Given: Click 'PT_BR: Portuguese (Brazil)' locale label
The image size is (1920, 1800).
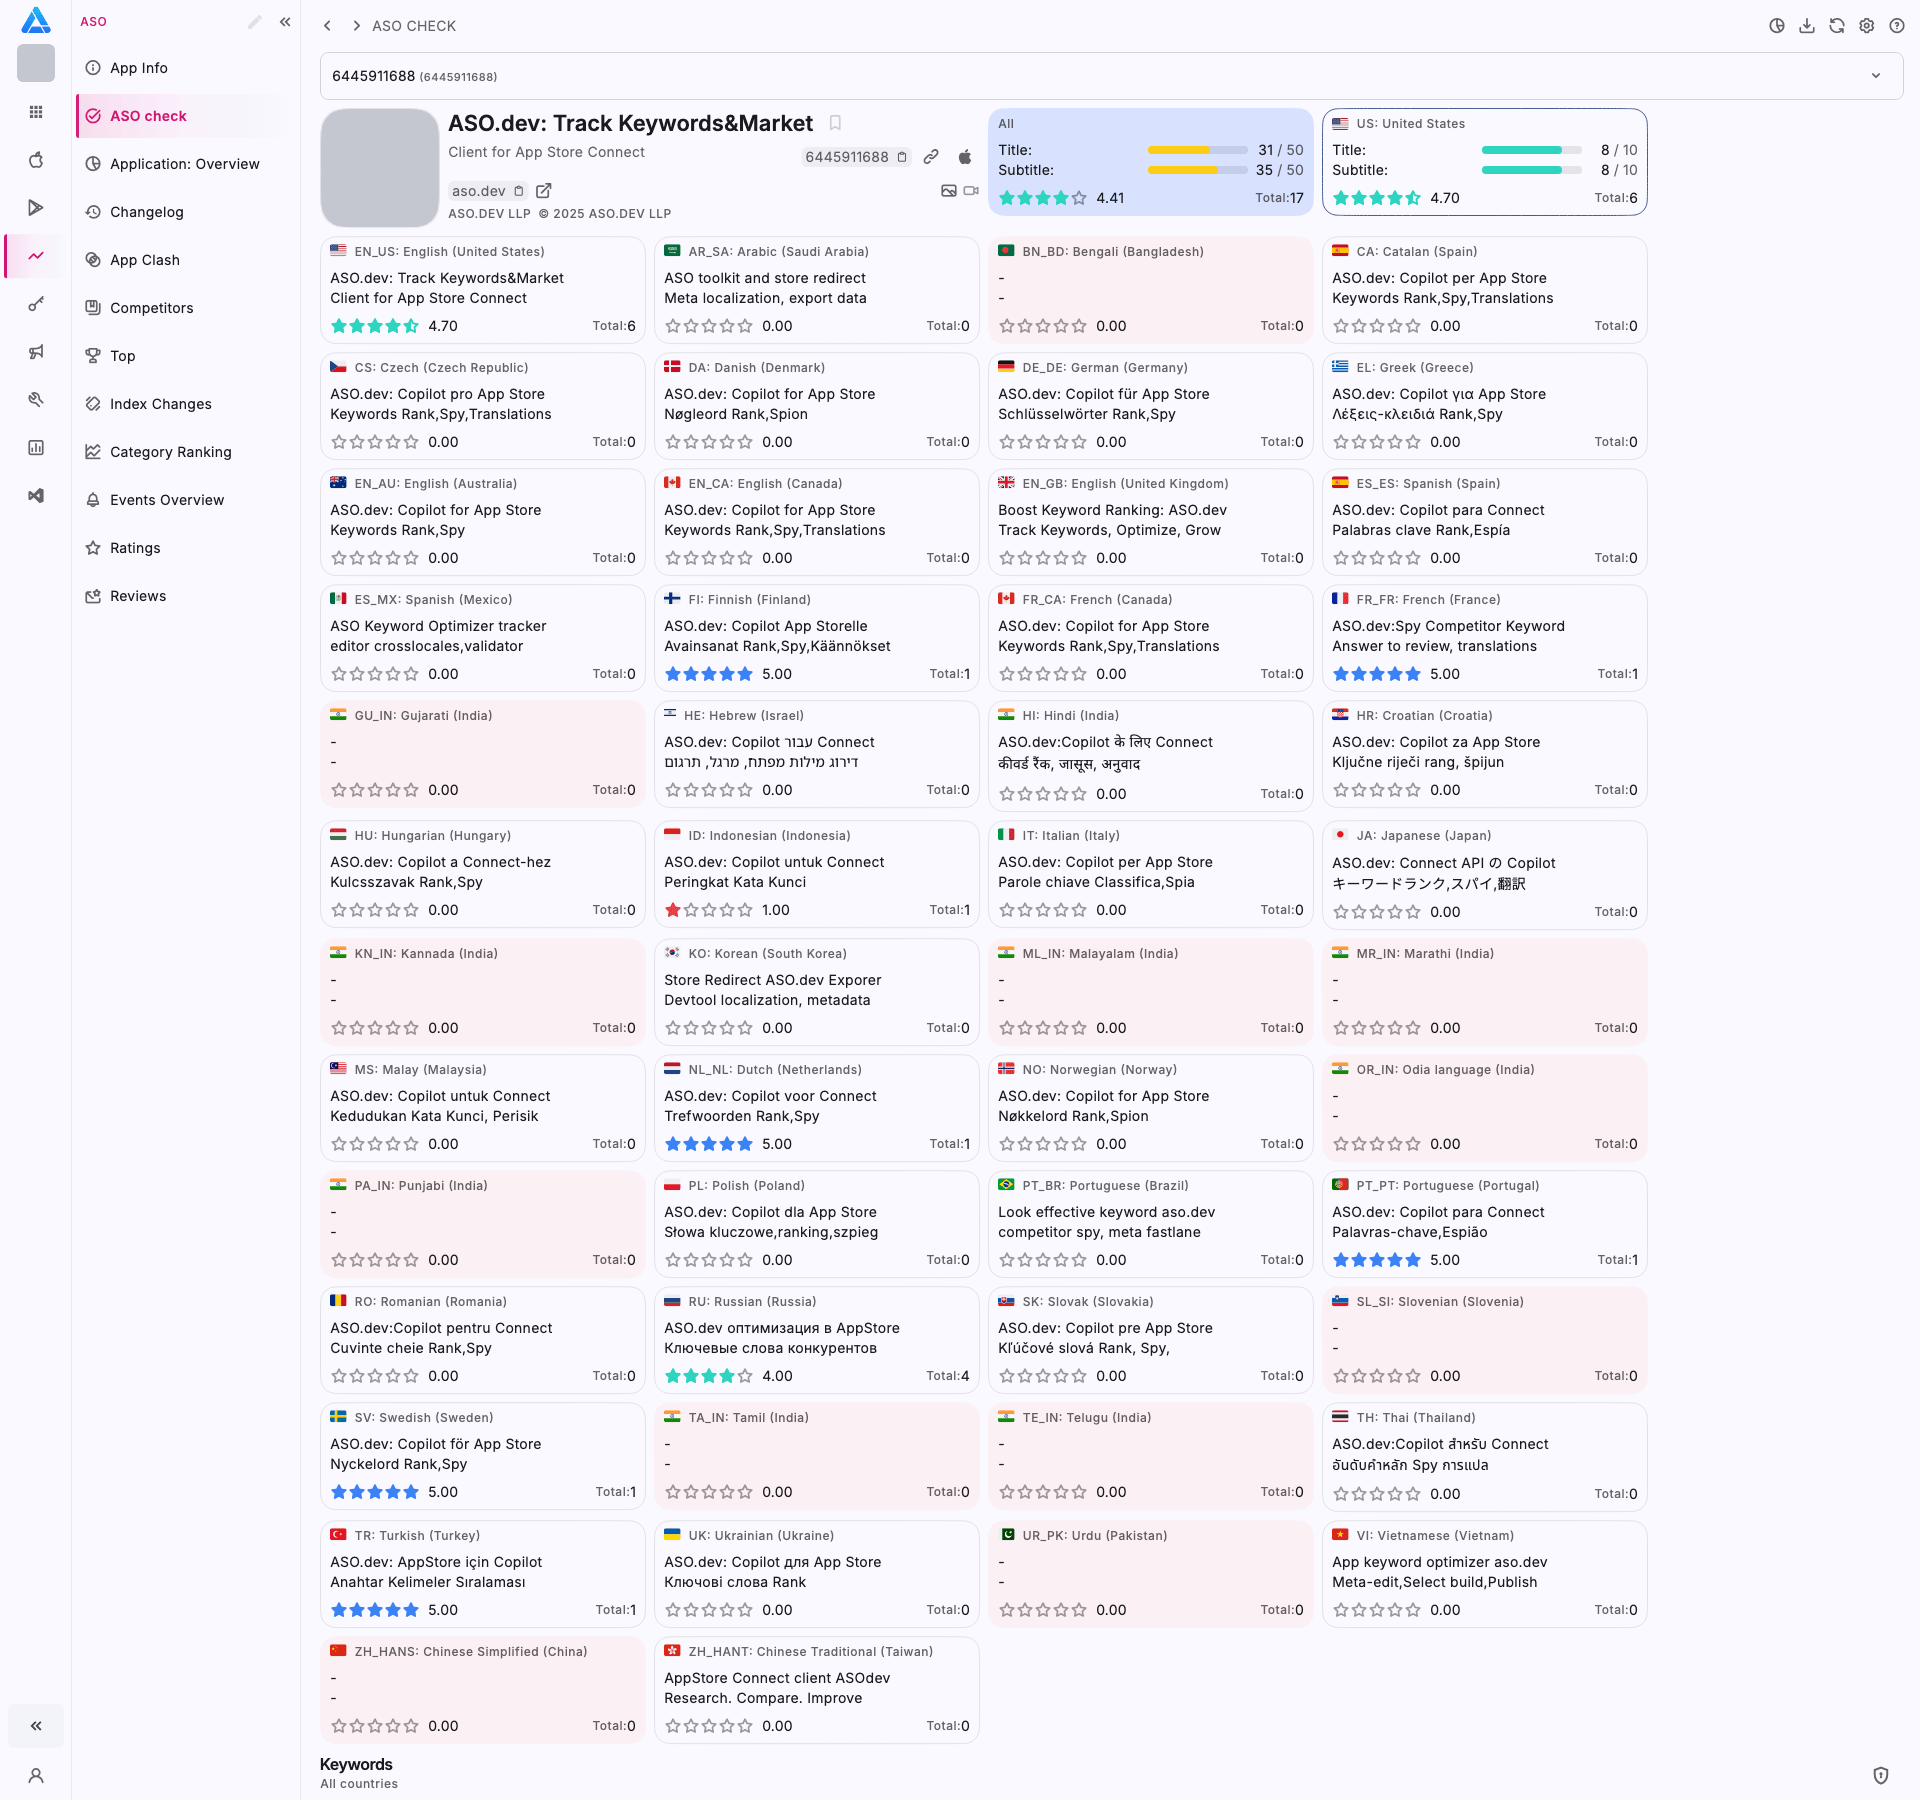Looking at the screenshot, I should (x=1105, y=1186).
